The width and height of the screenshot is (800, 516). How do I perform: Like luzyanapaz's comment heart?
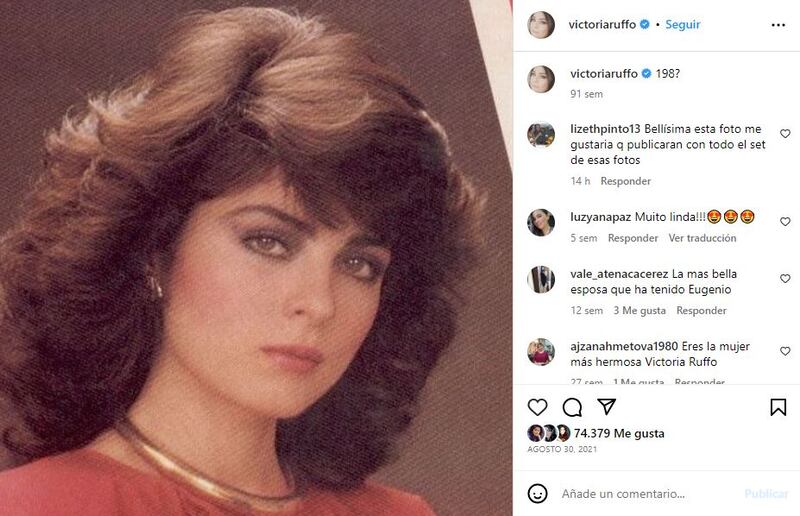[785, 222]
